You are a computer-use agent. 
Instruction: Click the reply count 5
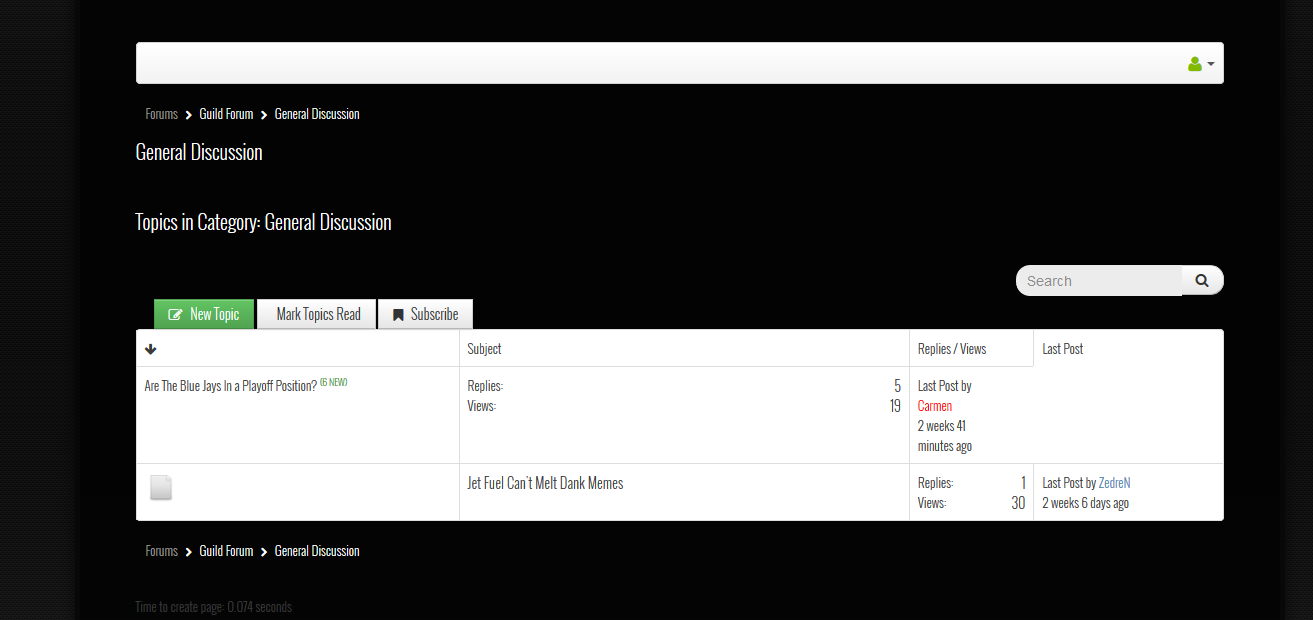pyautogui.click(x=897, y=386)
